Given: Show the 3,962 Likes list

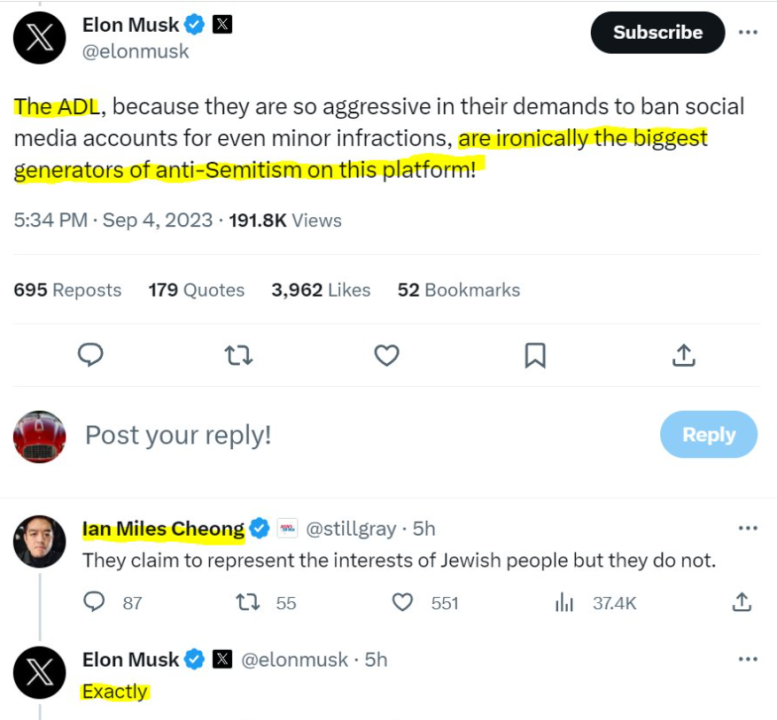Looking at the screenshot, I should tap(320, 290).
